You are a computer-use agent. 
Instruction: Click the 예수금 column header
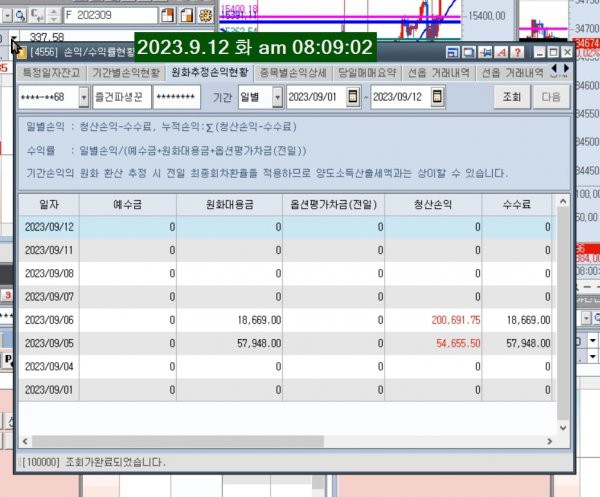point(128,205)
